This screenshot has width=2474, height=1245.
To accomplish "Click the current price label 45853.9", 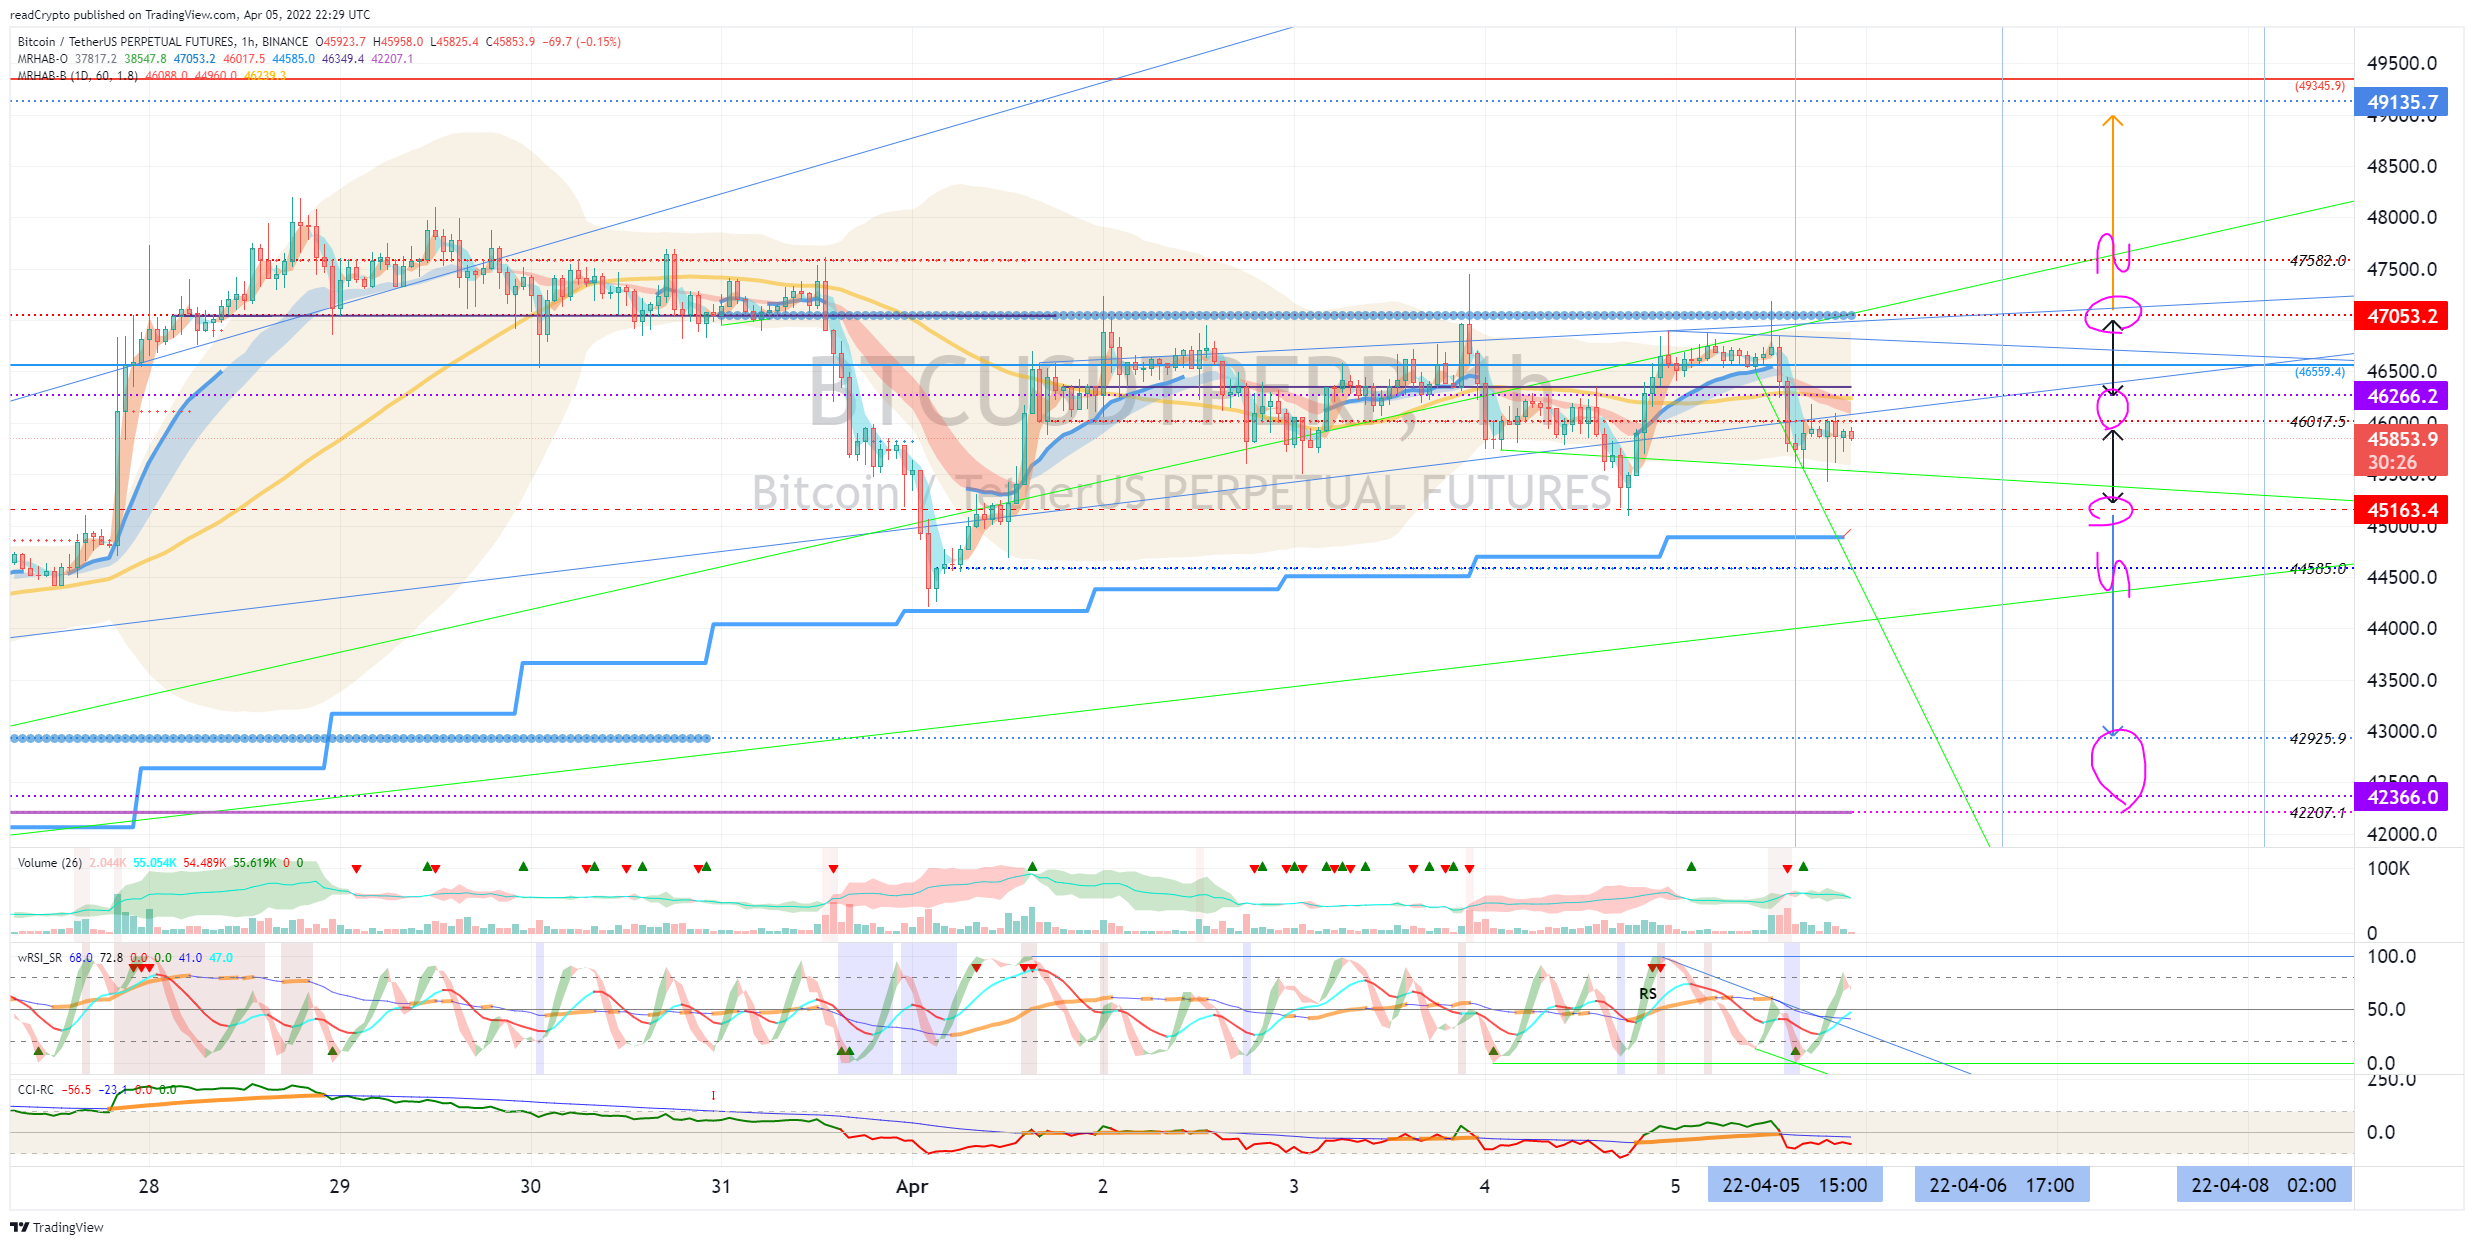I will tap(2401, 439).
